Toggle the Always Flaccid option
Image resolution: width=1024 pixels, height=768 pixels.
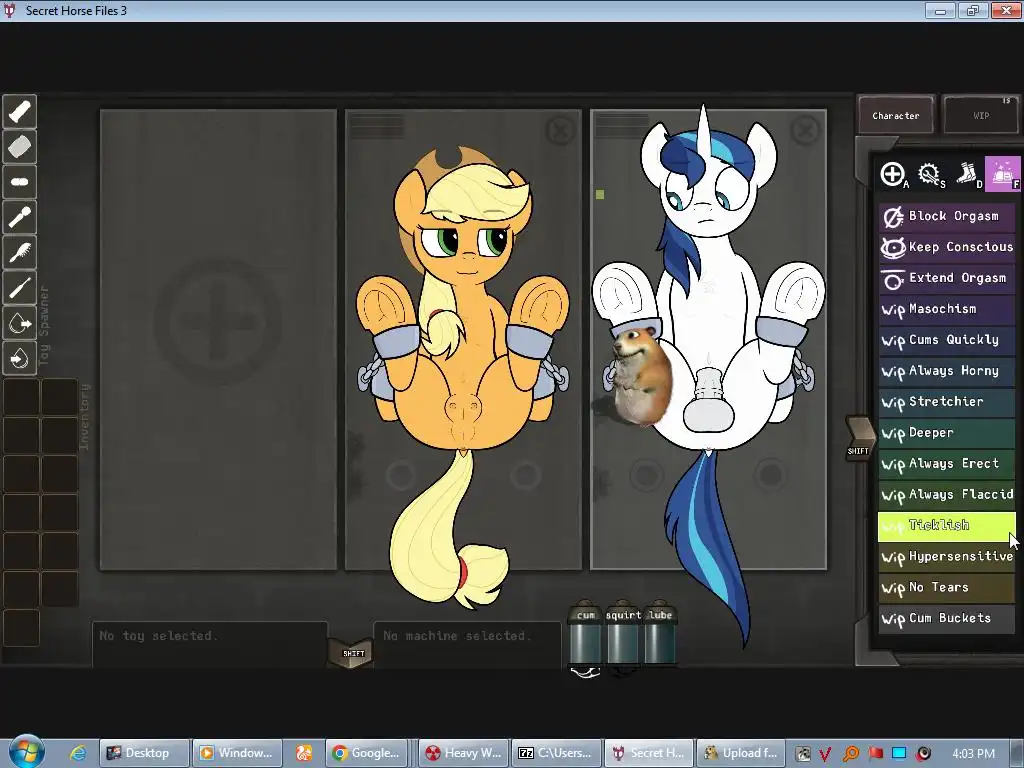click(x=946, y=494)
